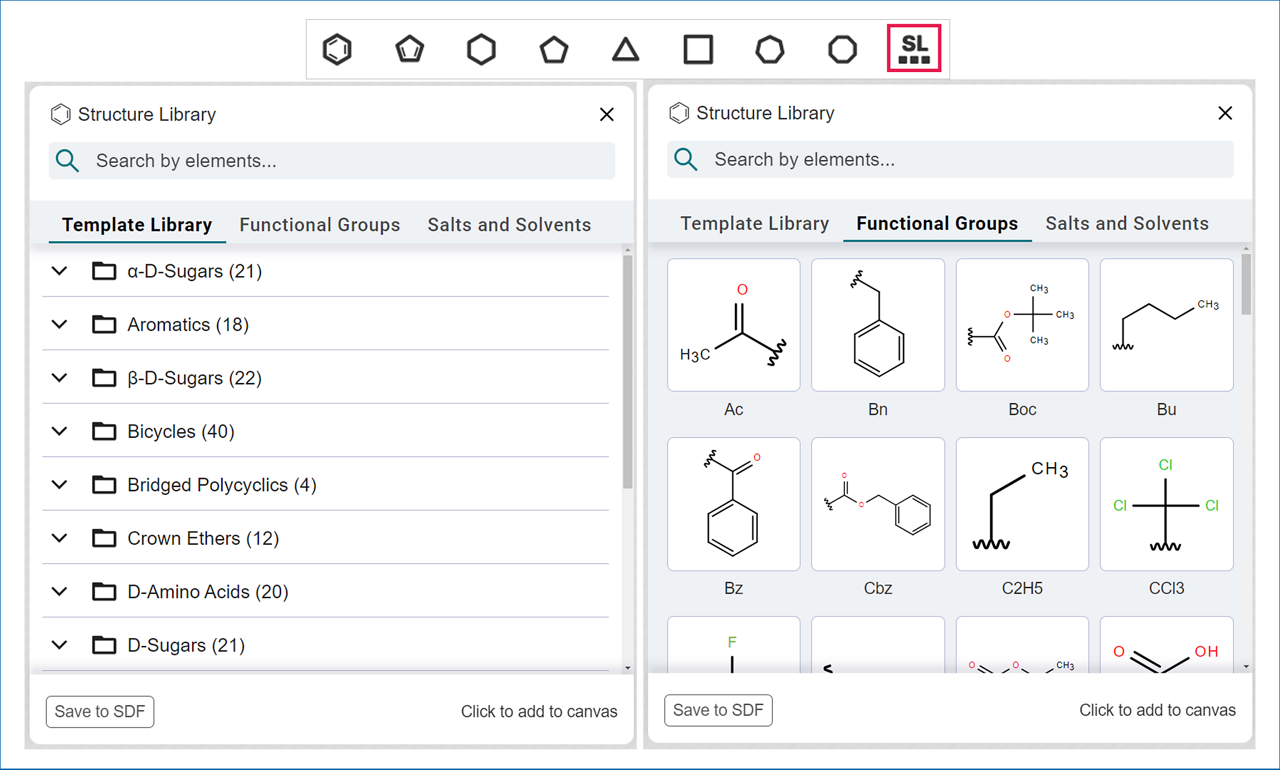Switch to Salts and Solvents tab in right panel
This screenshot has height=770, width=1280.
[1127, 224]
